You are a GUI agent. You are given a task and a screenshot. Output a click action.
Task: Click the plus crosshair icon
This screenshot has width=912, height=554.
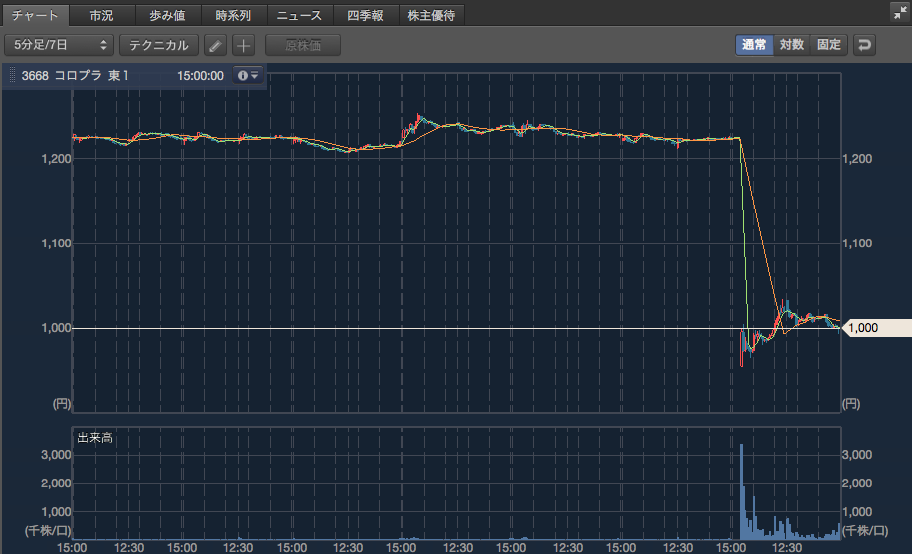tap(244, 45)
